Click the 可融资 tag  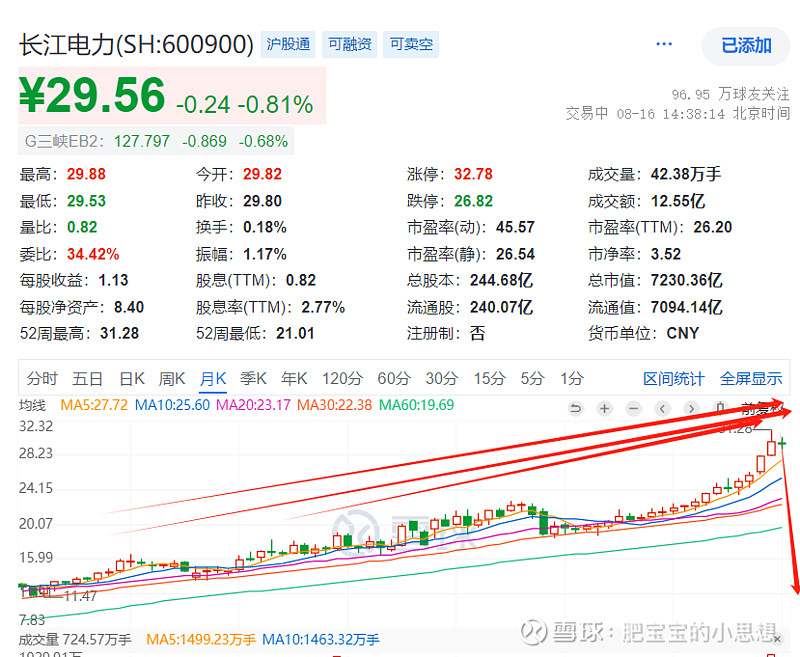click(349, 44)
